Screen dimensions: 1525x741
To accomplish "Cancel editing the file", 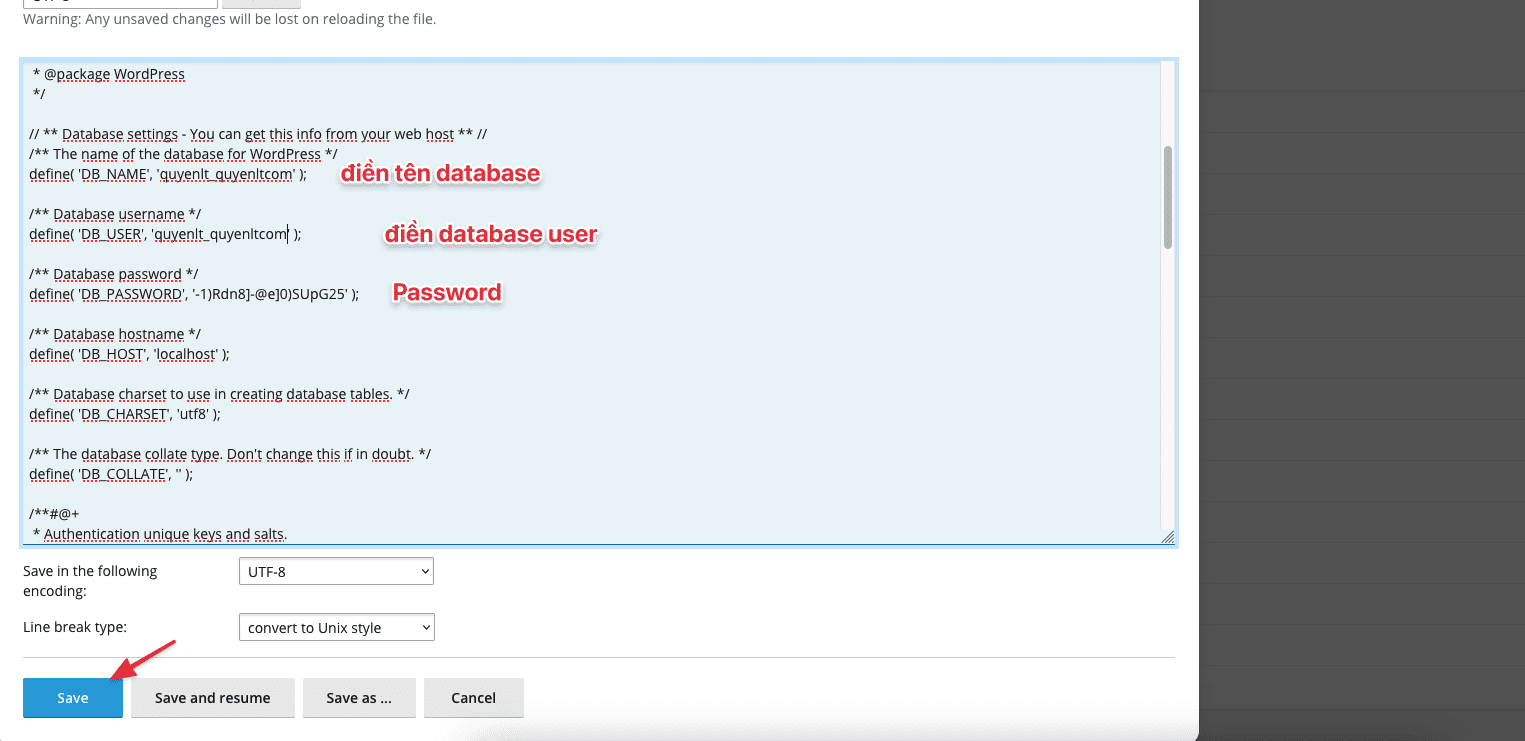I will coord(473,698).
